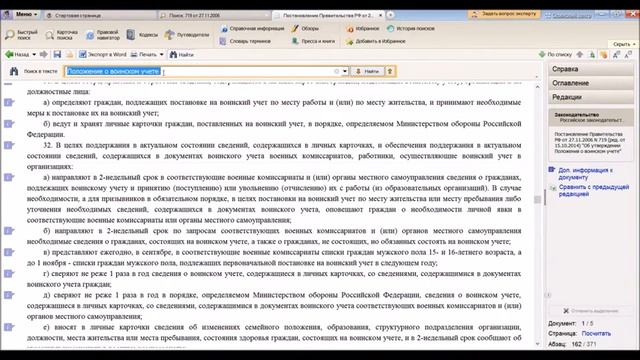Switch to Поиск: 719 от 27.11.2006 tab

(214, 15)
